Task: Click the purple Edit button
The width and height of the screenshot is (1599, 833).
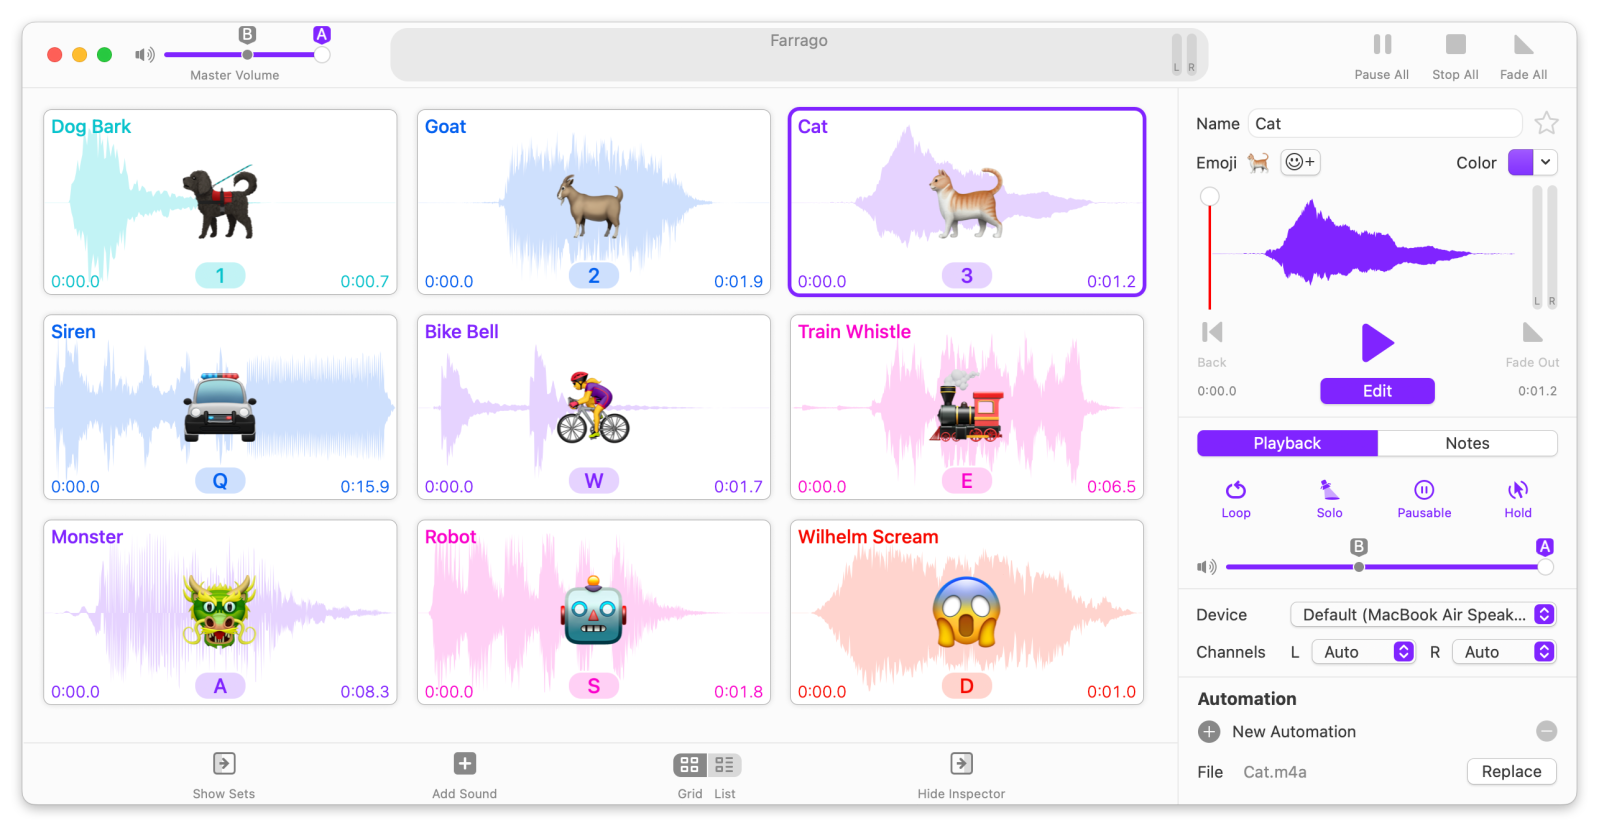Action: coord(1377,391)
